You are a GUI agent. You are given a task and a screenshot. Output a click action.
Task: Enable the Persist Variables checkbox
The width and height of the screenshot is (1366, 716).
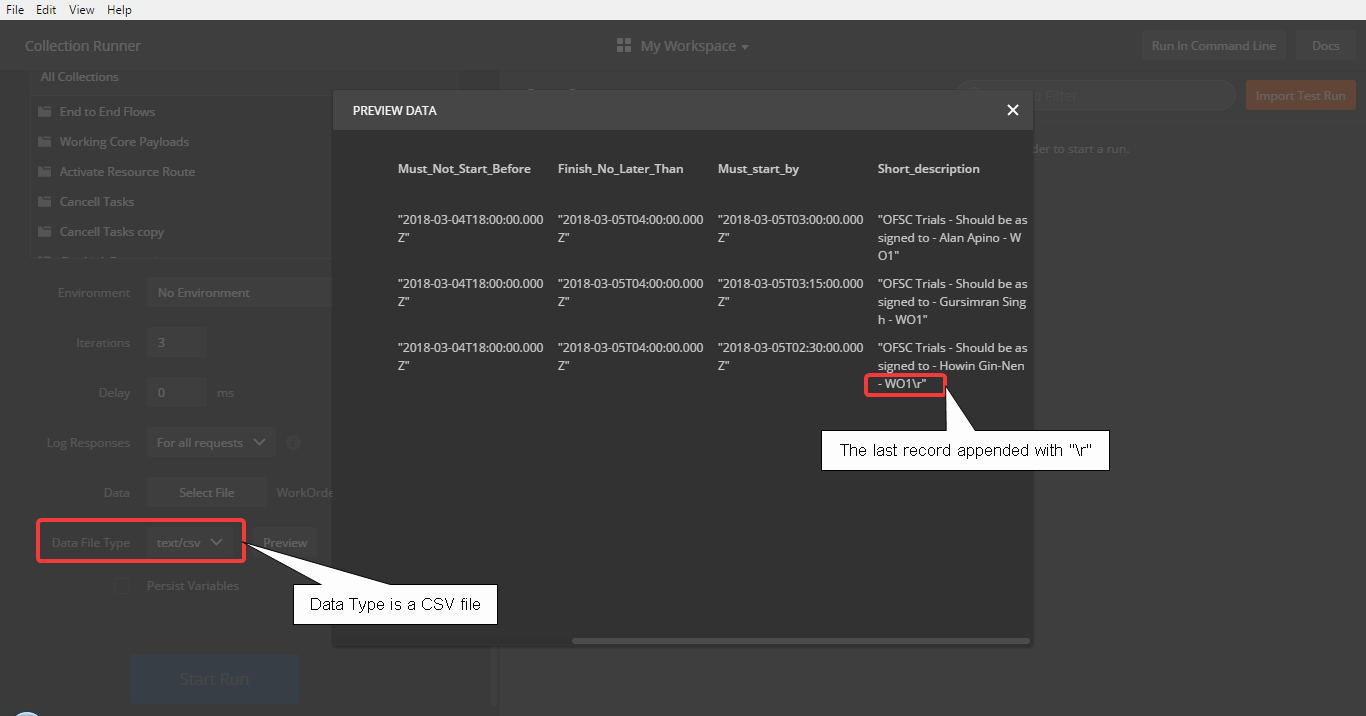pos(122,585)
